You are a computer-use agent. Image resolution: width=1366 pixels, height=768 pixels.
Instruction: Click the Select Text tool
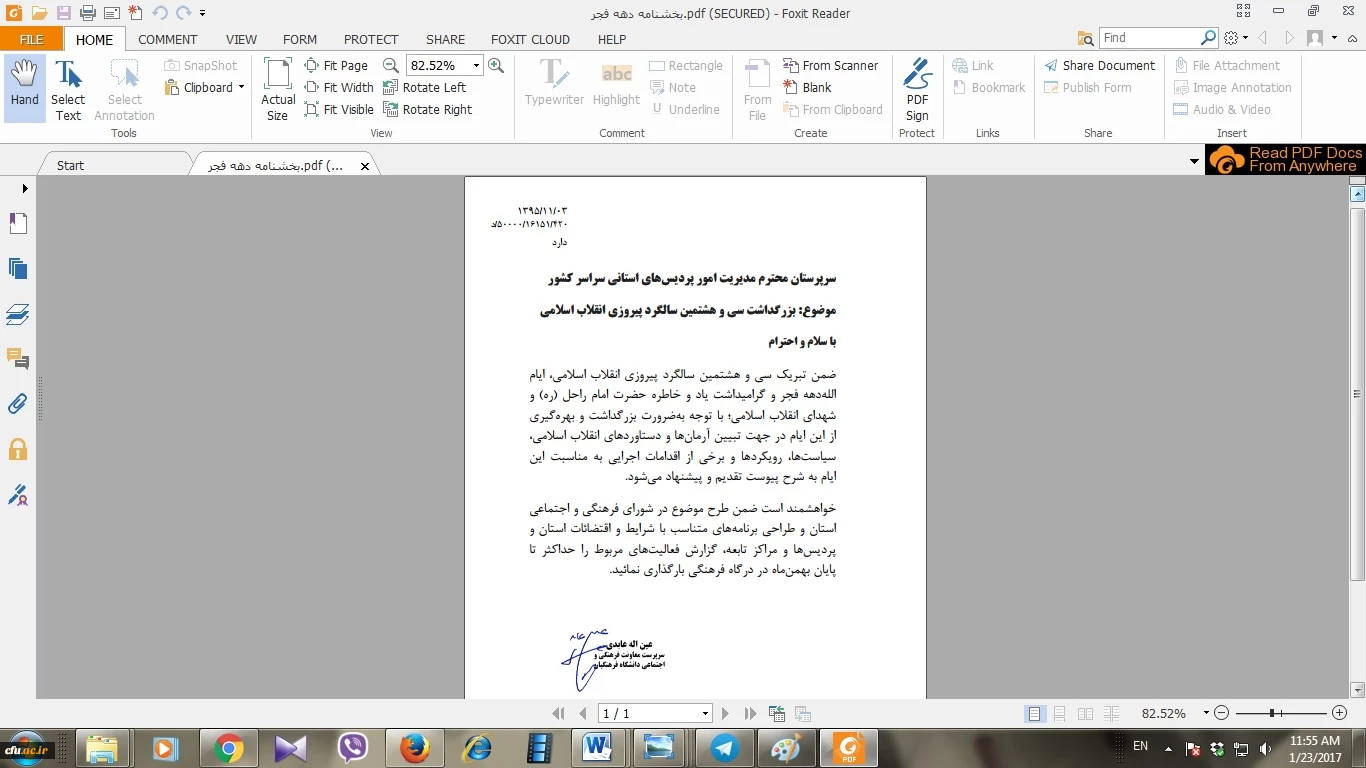(68, 88)
